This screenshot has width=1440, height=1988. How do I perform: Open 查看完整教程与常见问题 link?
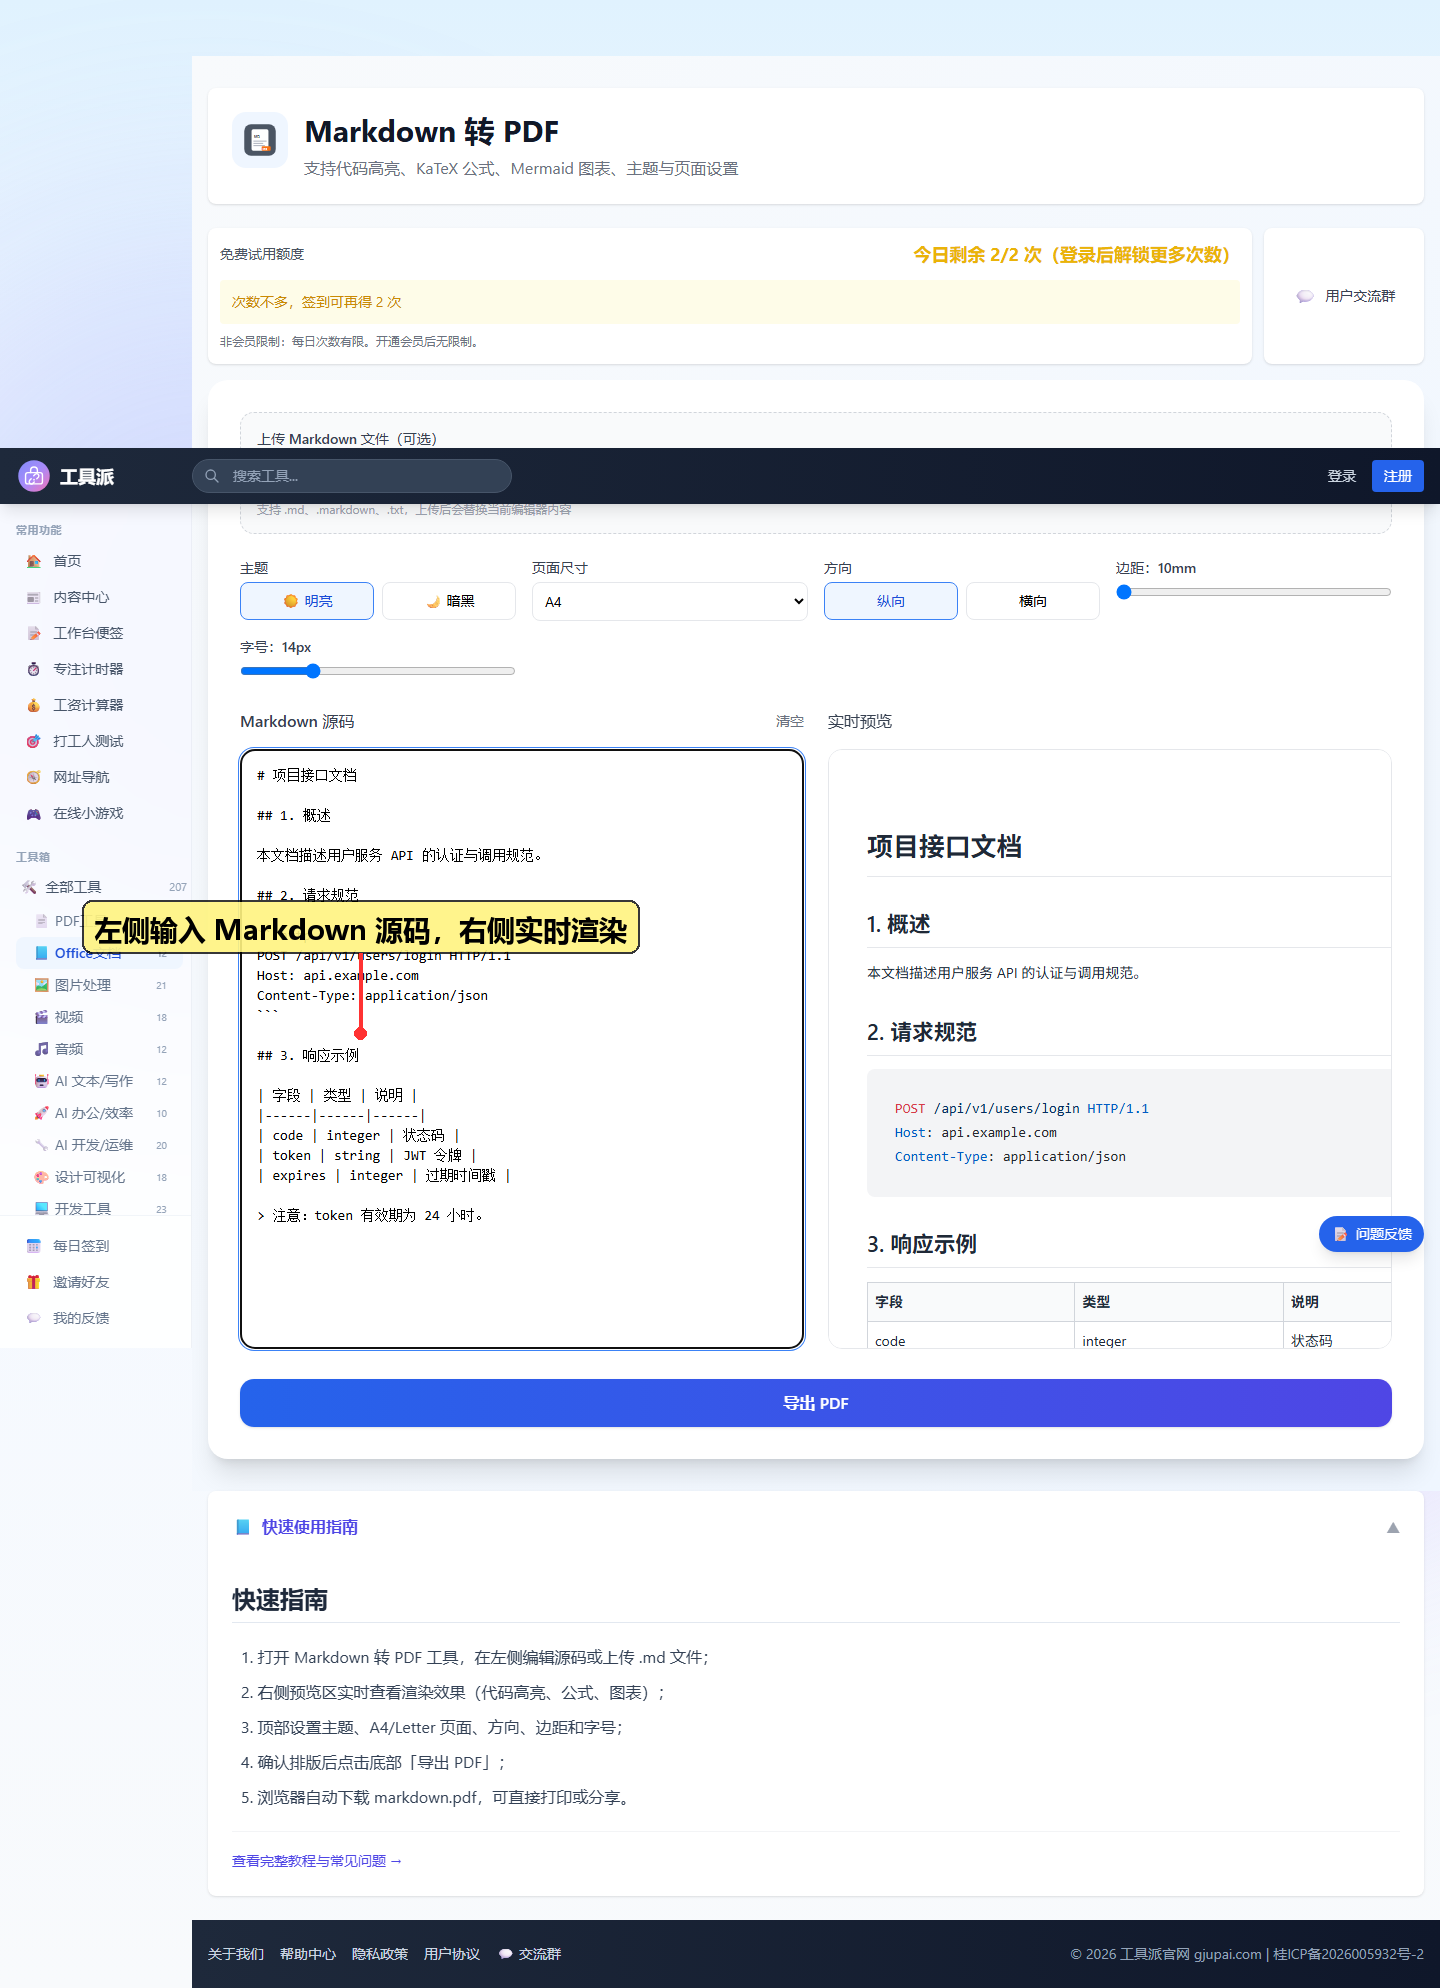(317, 1861)
